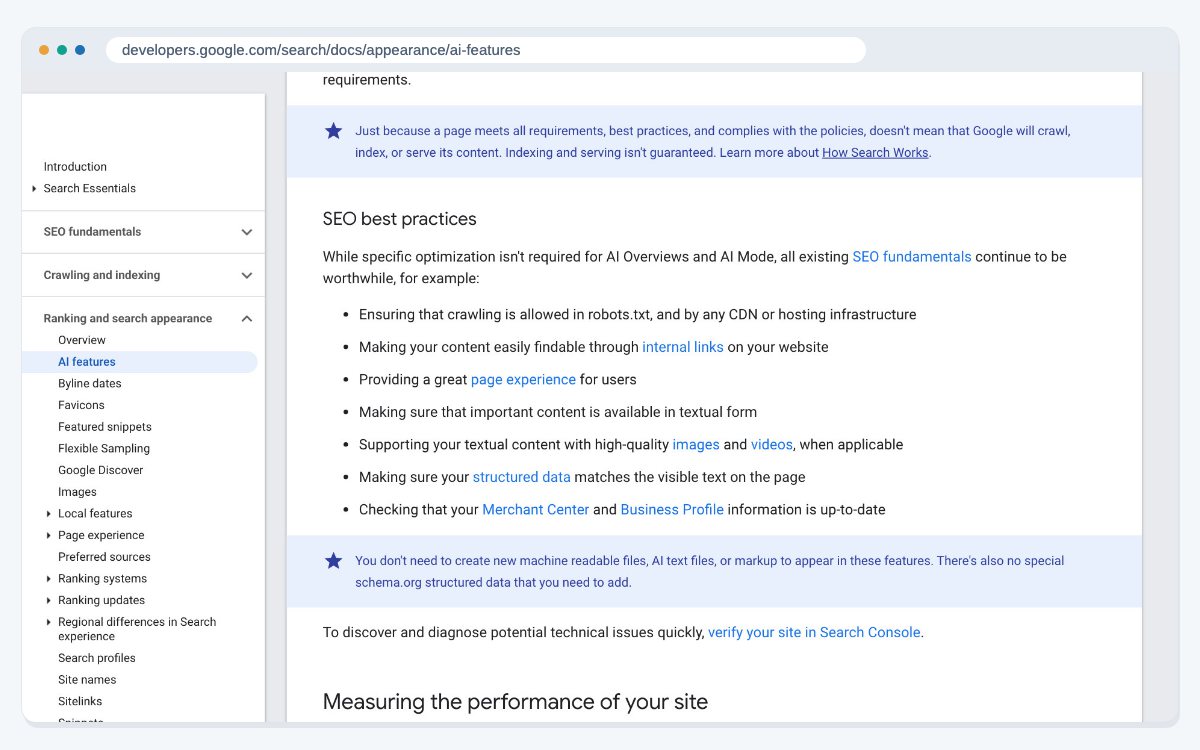Open the Merchant Center link

(535, 510)
